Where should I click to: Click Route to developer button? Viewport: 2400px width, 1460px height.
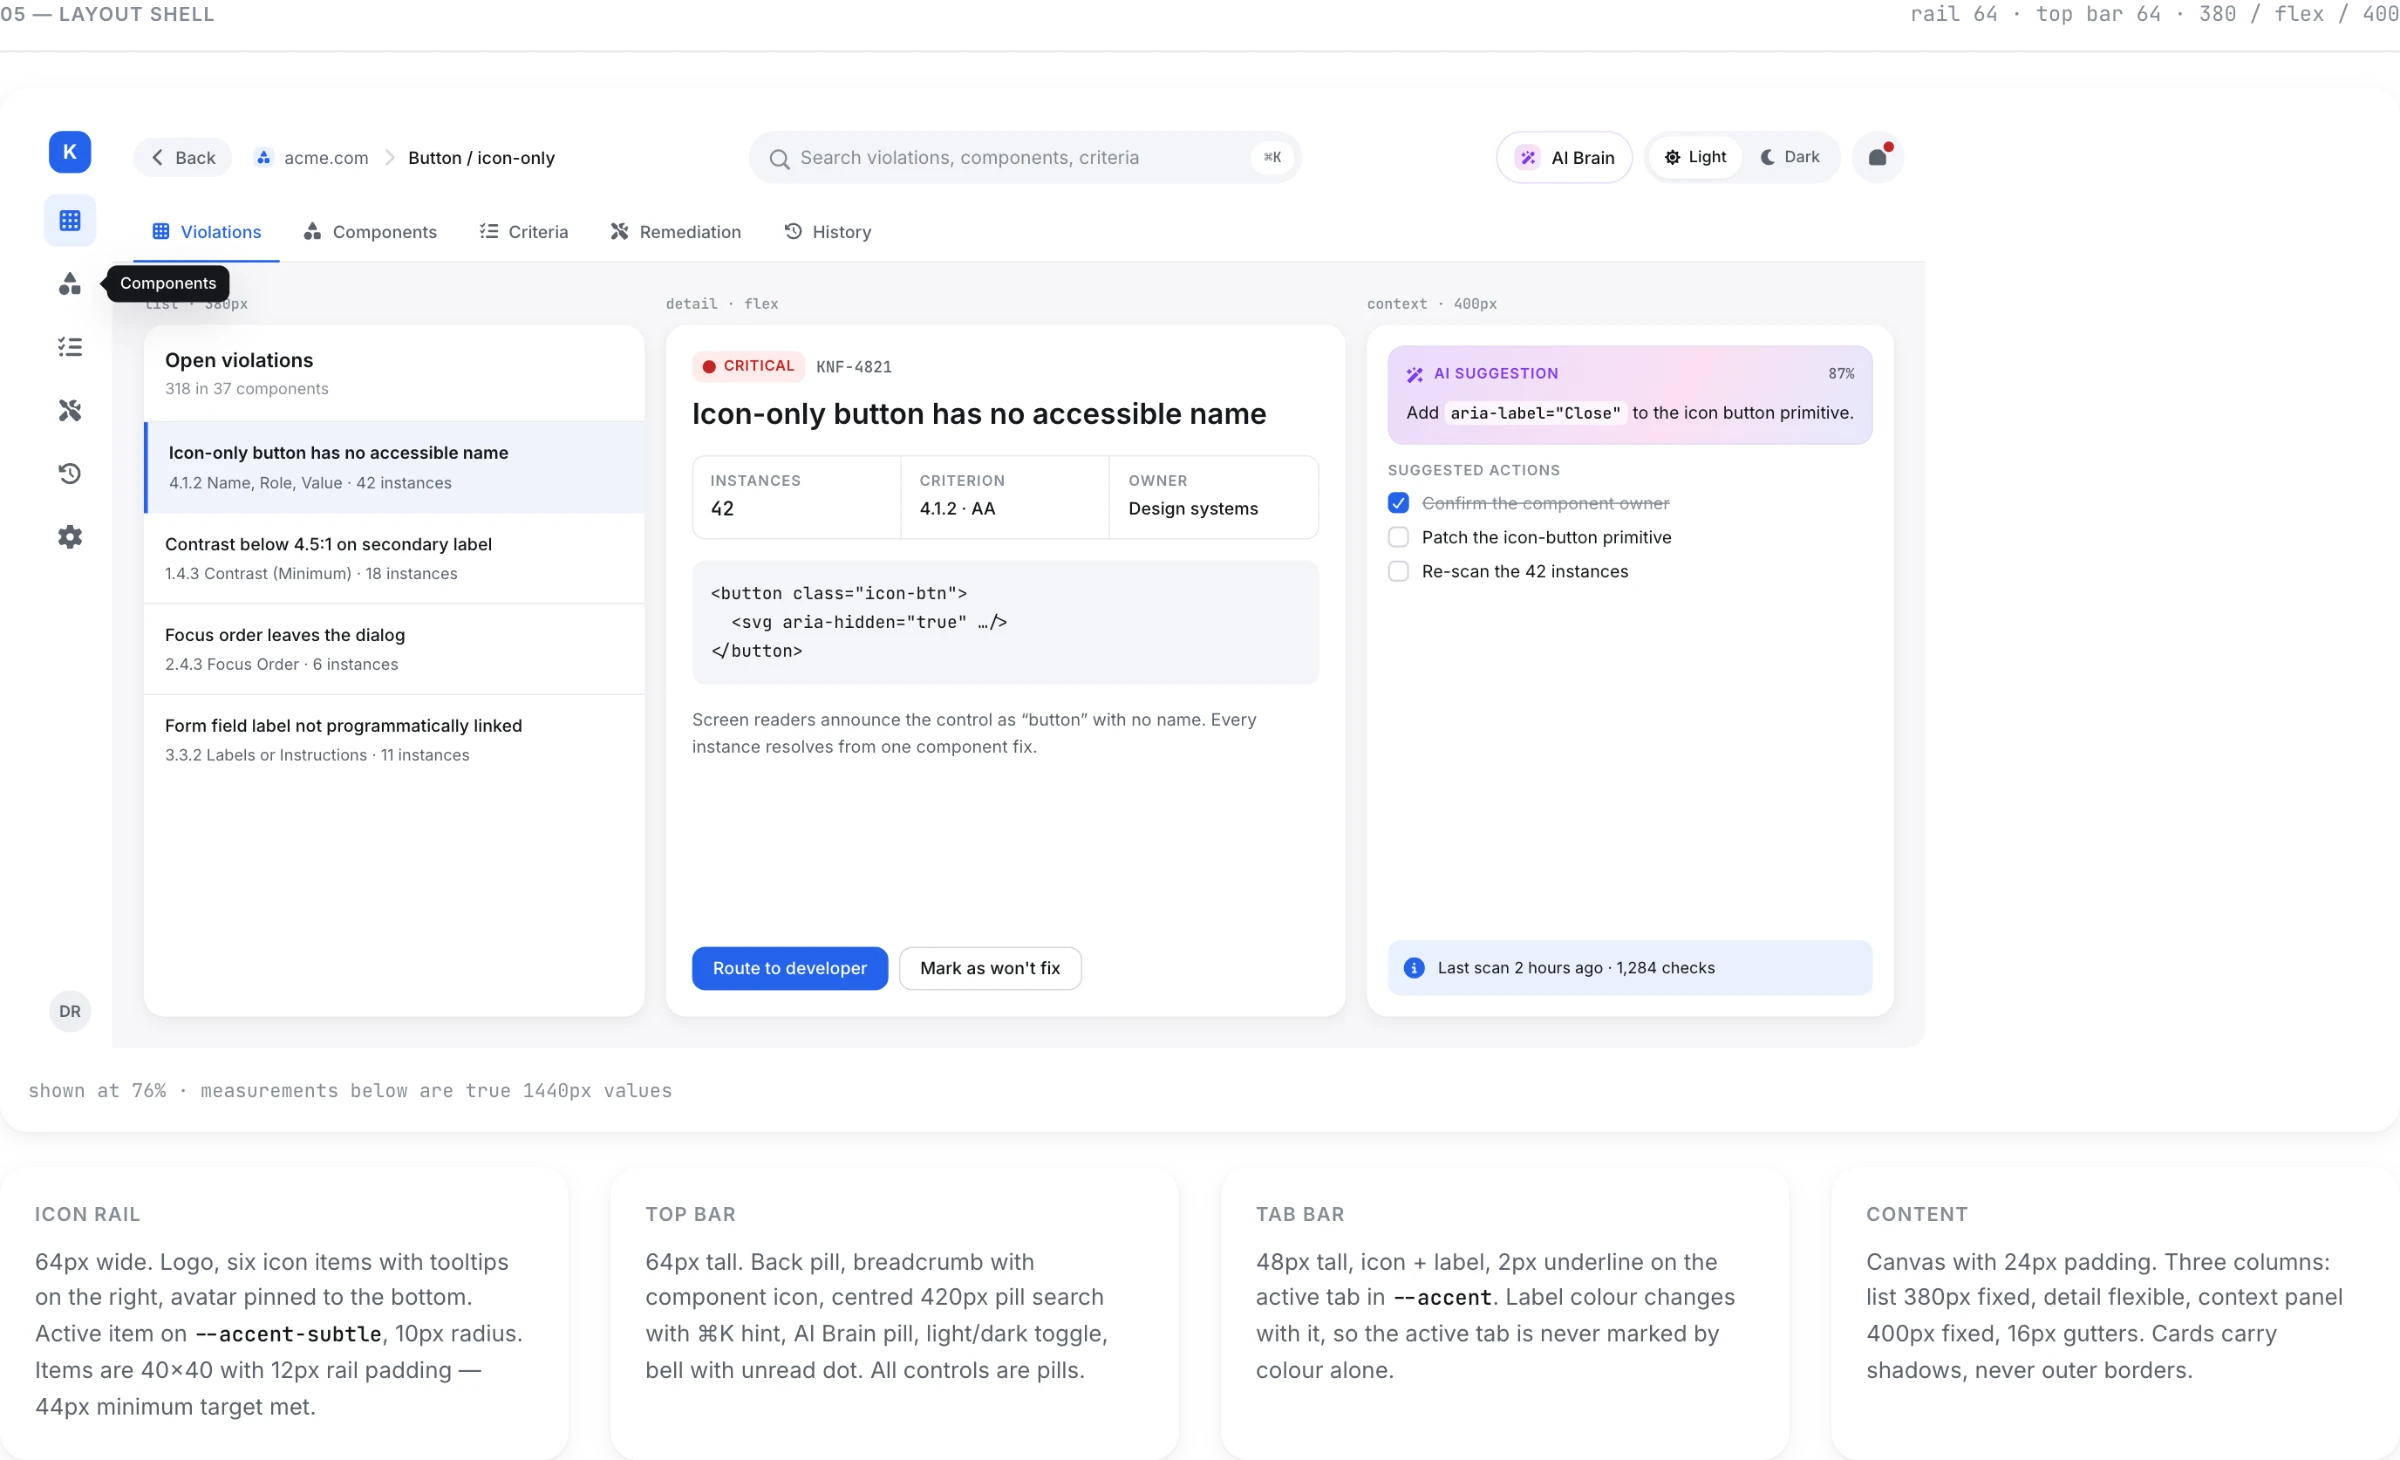[790, 968]
